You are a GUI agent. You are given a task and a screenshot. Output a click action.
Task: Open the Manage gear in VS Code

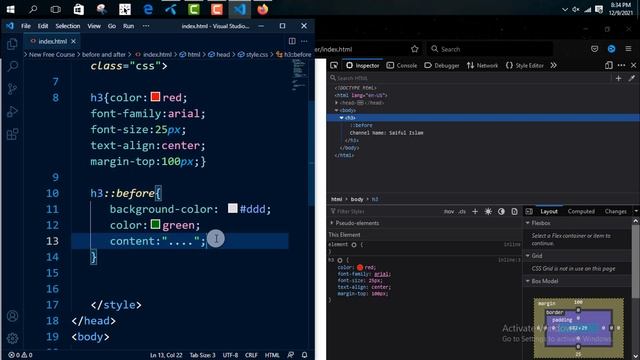point(12,338)
